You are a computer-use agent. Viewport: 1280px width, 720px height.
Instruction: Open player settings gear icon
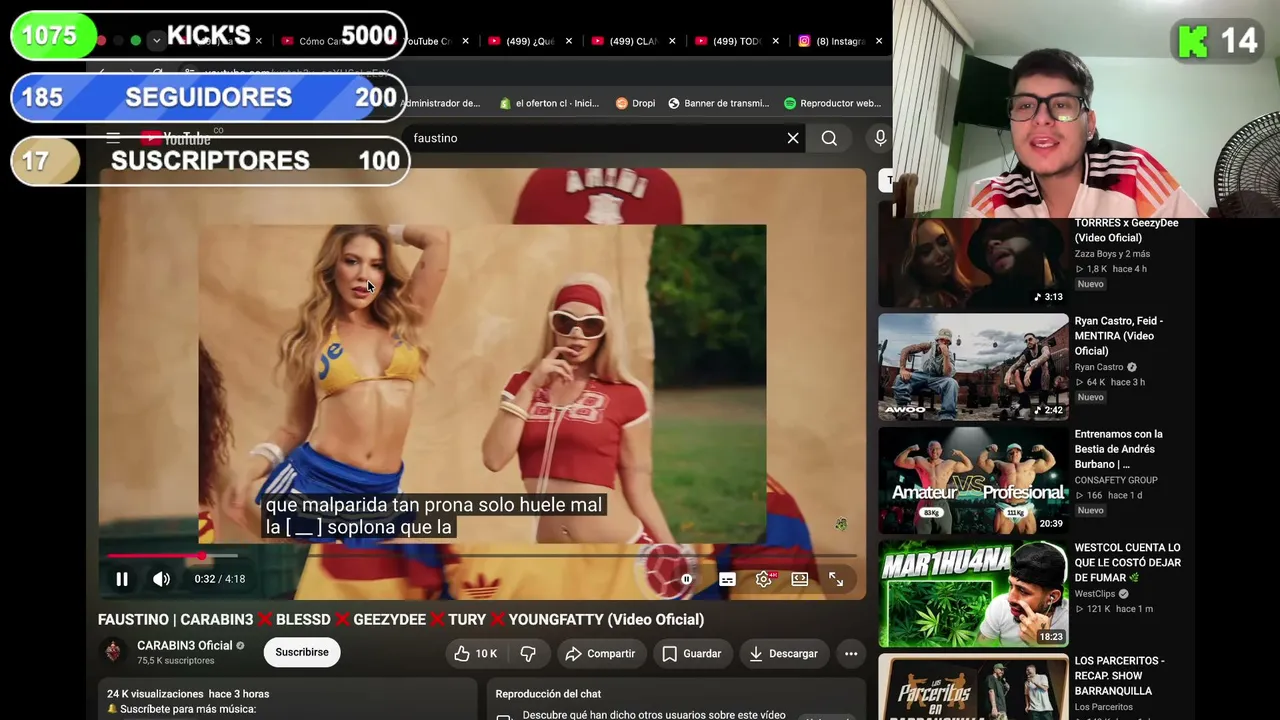(x=764, y=579)
